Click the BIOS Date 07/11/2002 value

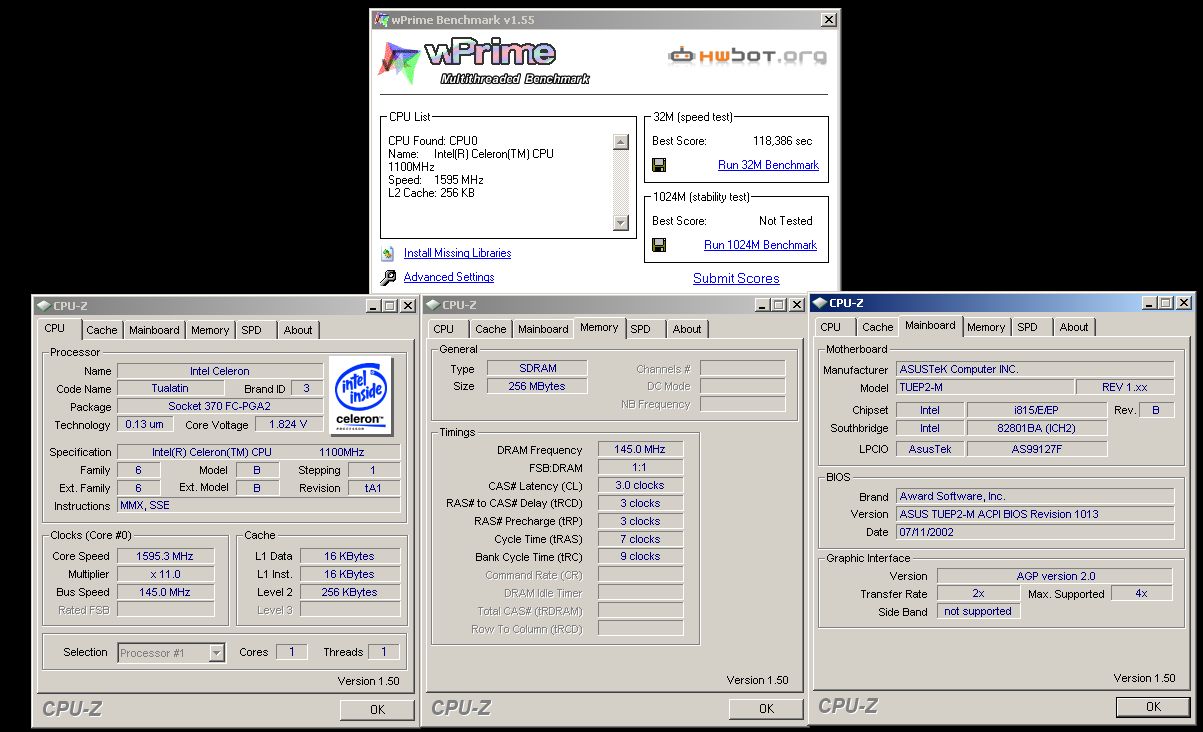[x=1034, y=532]
